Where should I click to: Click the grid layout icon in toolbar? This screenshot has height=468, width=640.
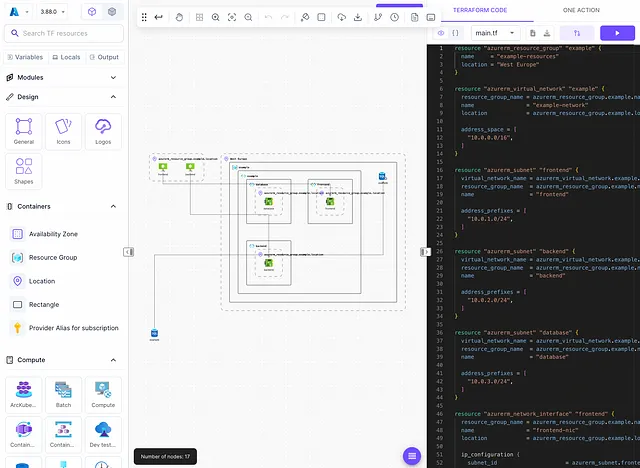point(199,17)
